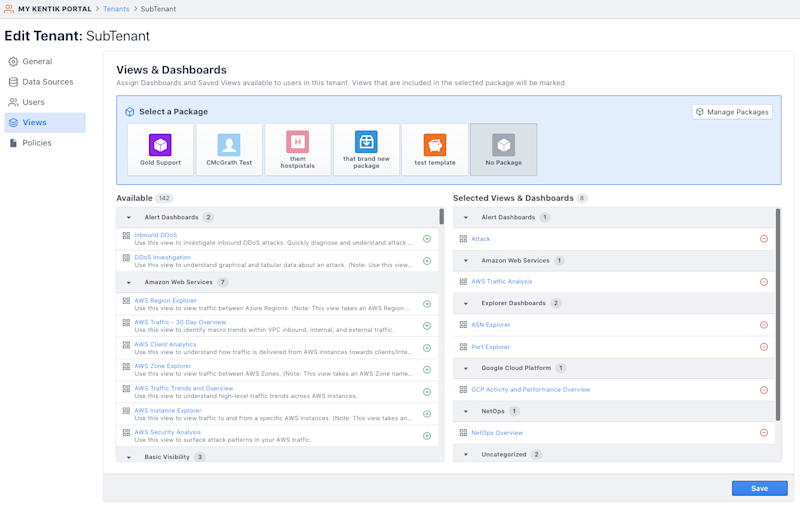Add AWS Client Analytics with plus icon
Viewport: 800px width, 508px height.
tap(427, 348)
